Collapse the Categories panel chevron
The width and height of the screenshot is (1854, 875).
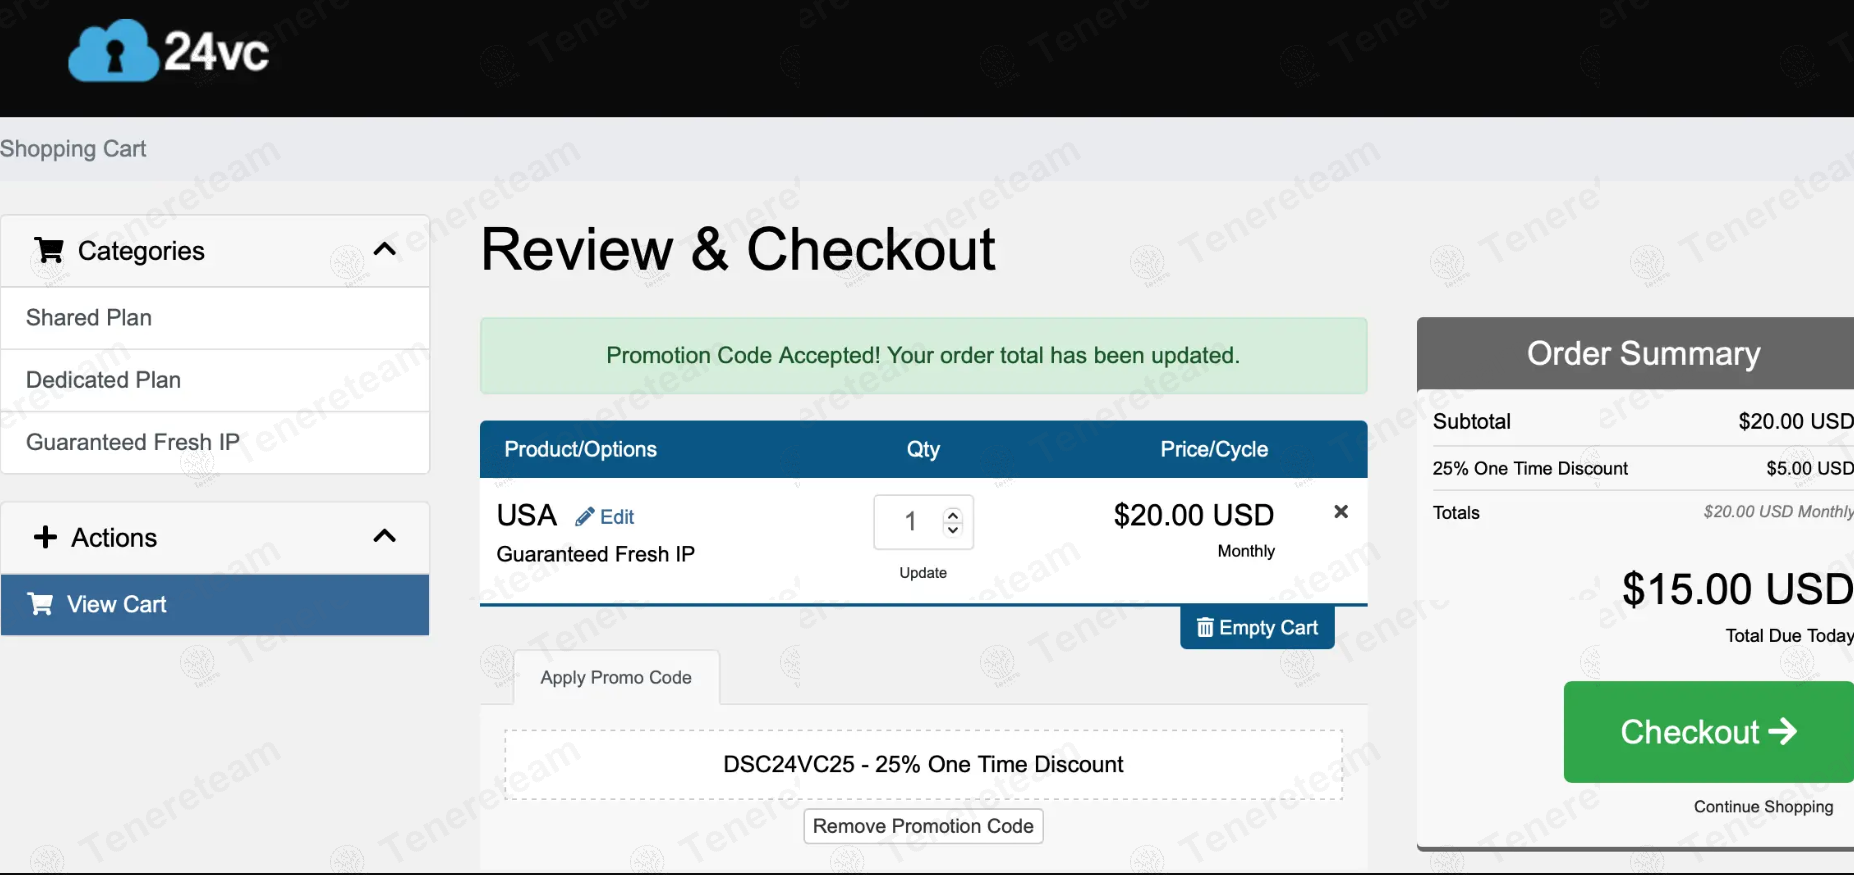(385, 250)
